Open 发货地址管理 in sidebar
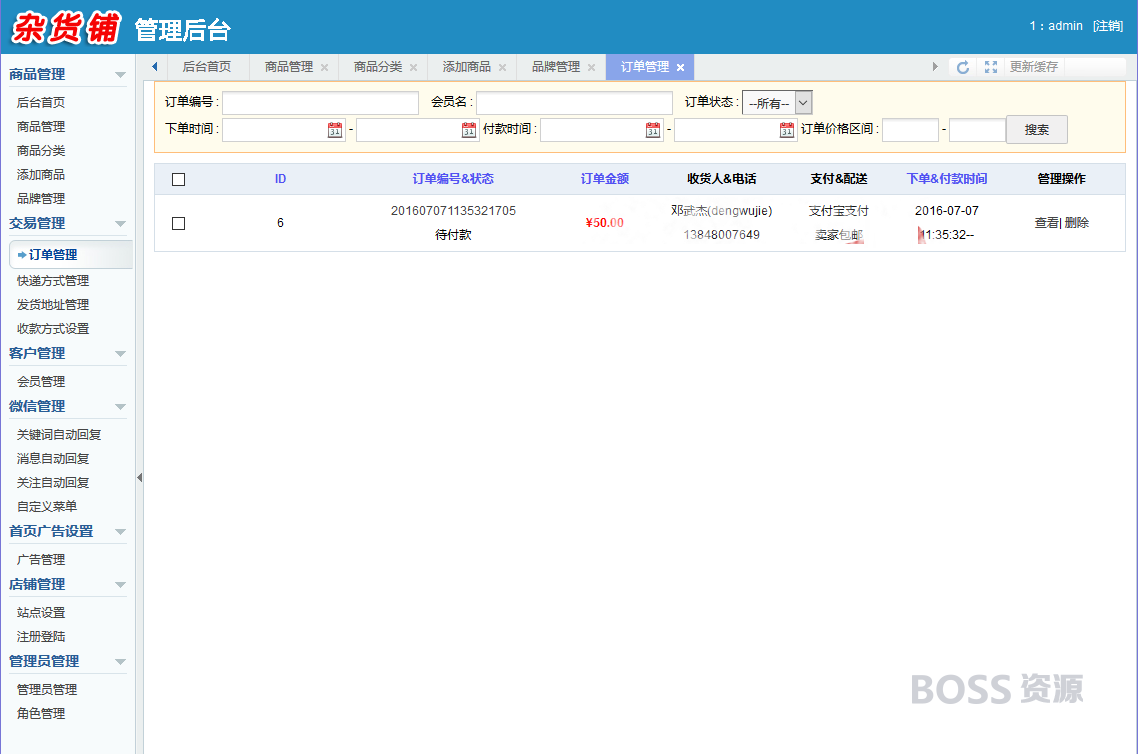This screenshot has height=754, width=1138. coord(53,305)
